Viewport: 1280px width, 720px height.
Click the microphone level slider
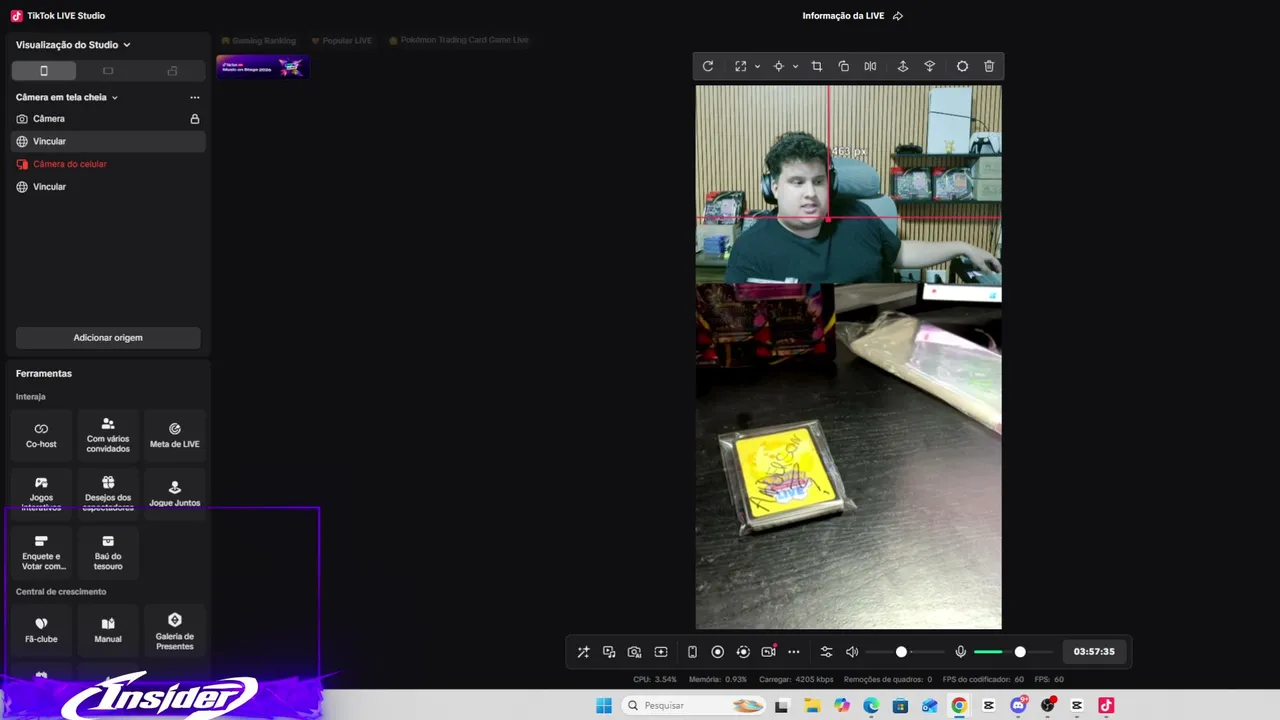[x=1012, y=652]
